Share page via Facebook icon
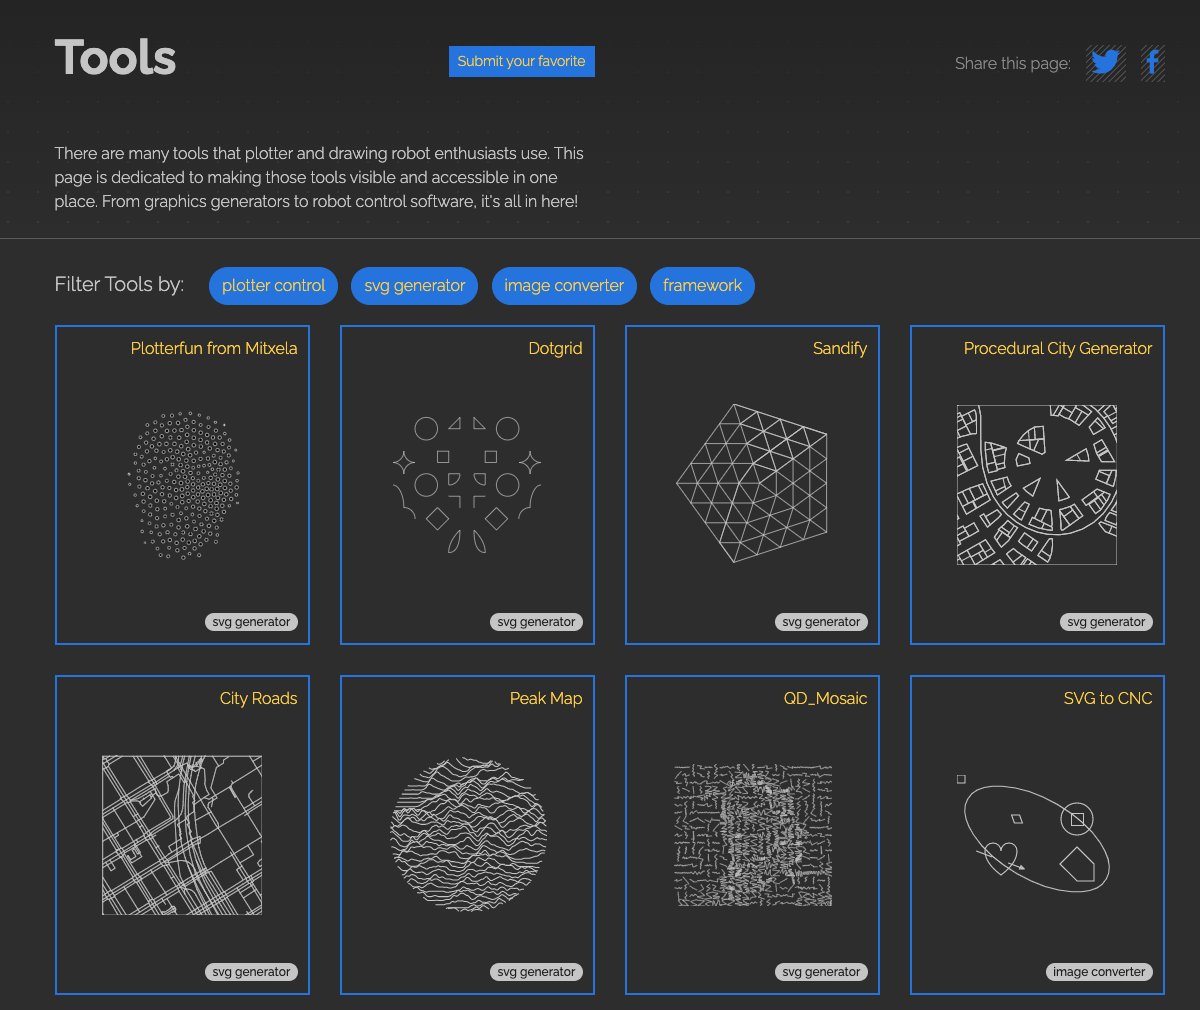1200x1010 pixels. (x=1153, y=63)
